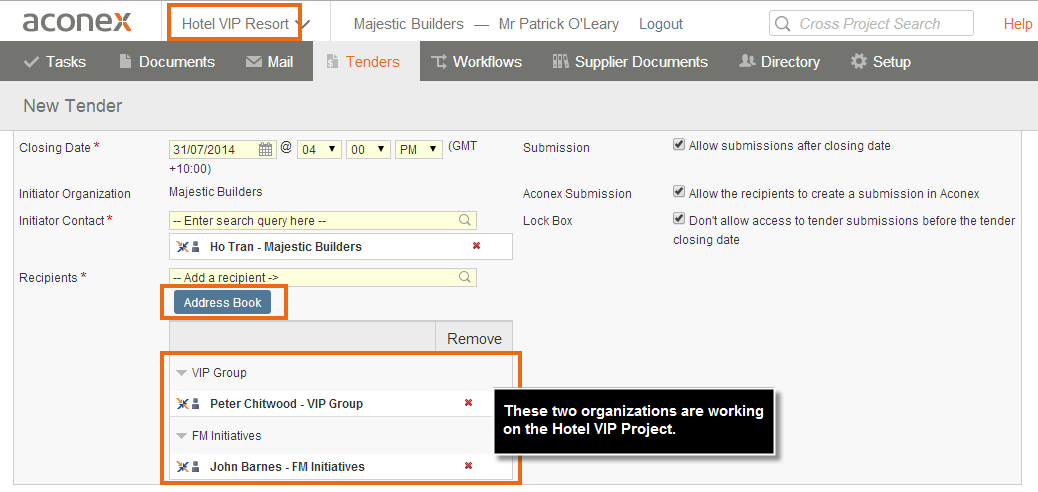Click the Mr Patrick O'Leary user name
Image resolution: width=1038 pixels, height=492 pixels.
click(x=559, y=25)
